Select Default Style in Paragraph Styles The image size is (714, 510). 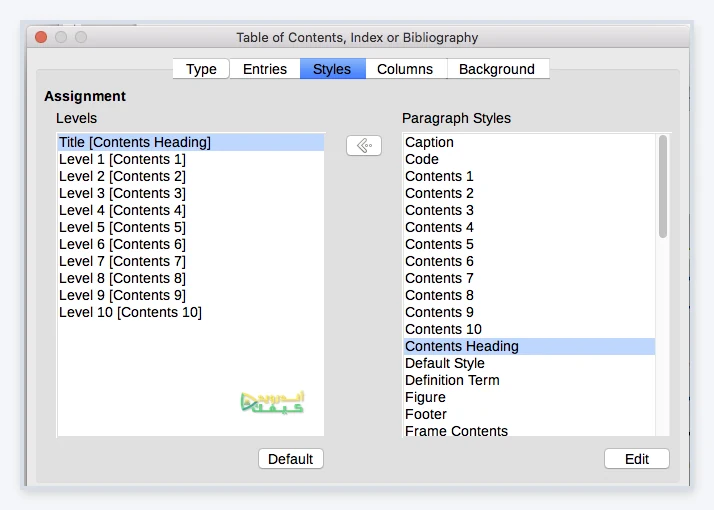coord(529,363)
